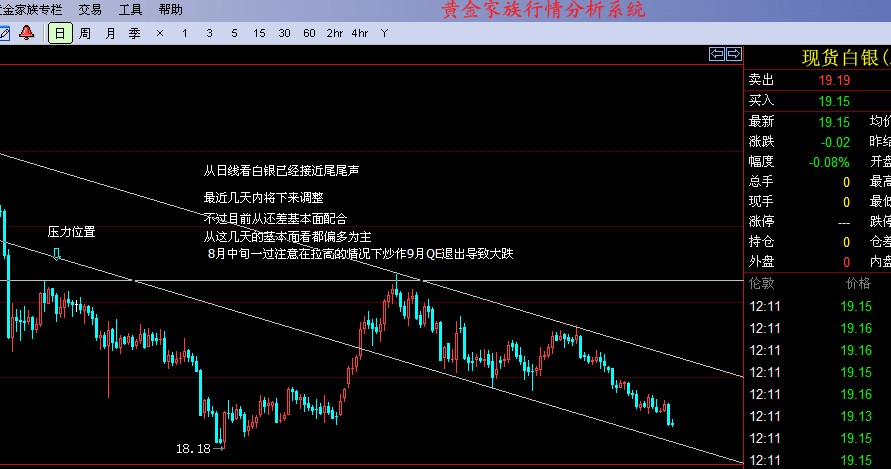Screen dimensions: 891x469
Task: Select the 30 minute timeframe
Action: (x=284, y=34)
